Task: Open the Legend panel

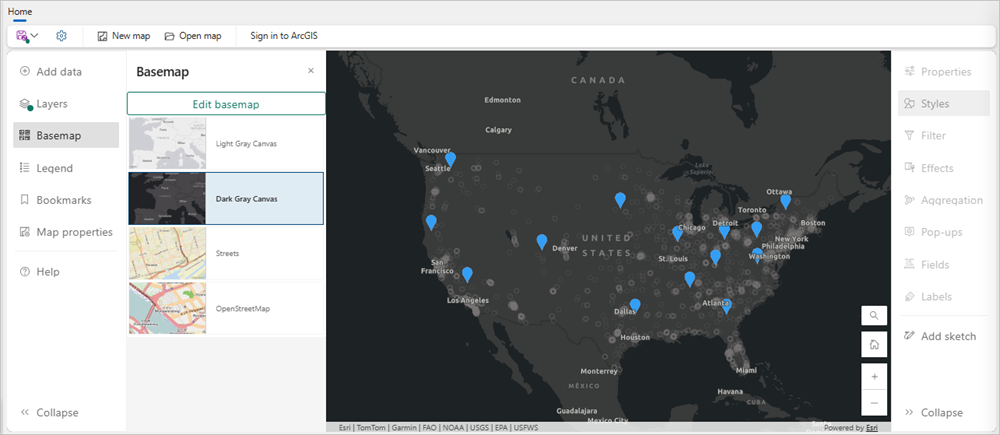Action: pos(66,168)
